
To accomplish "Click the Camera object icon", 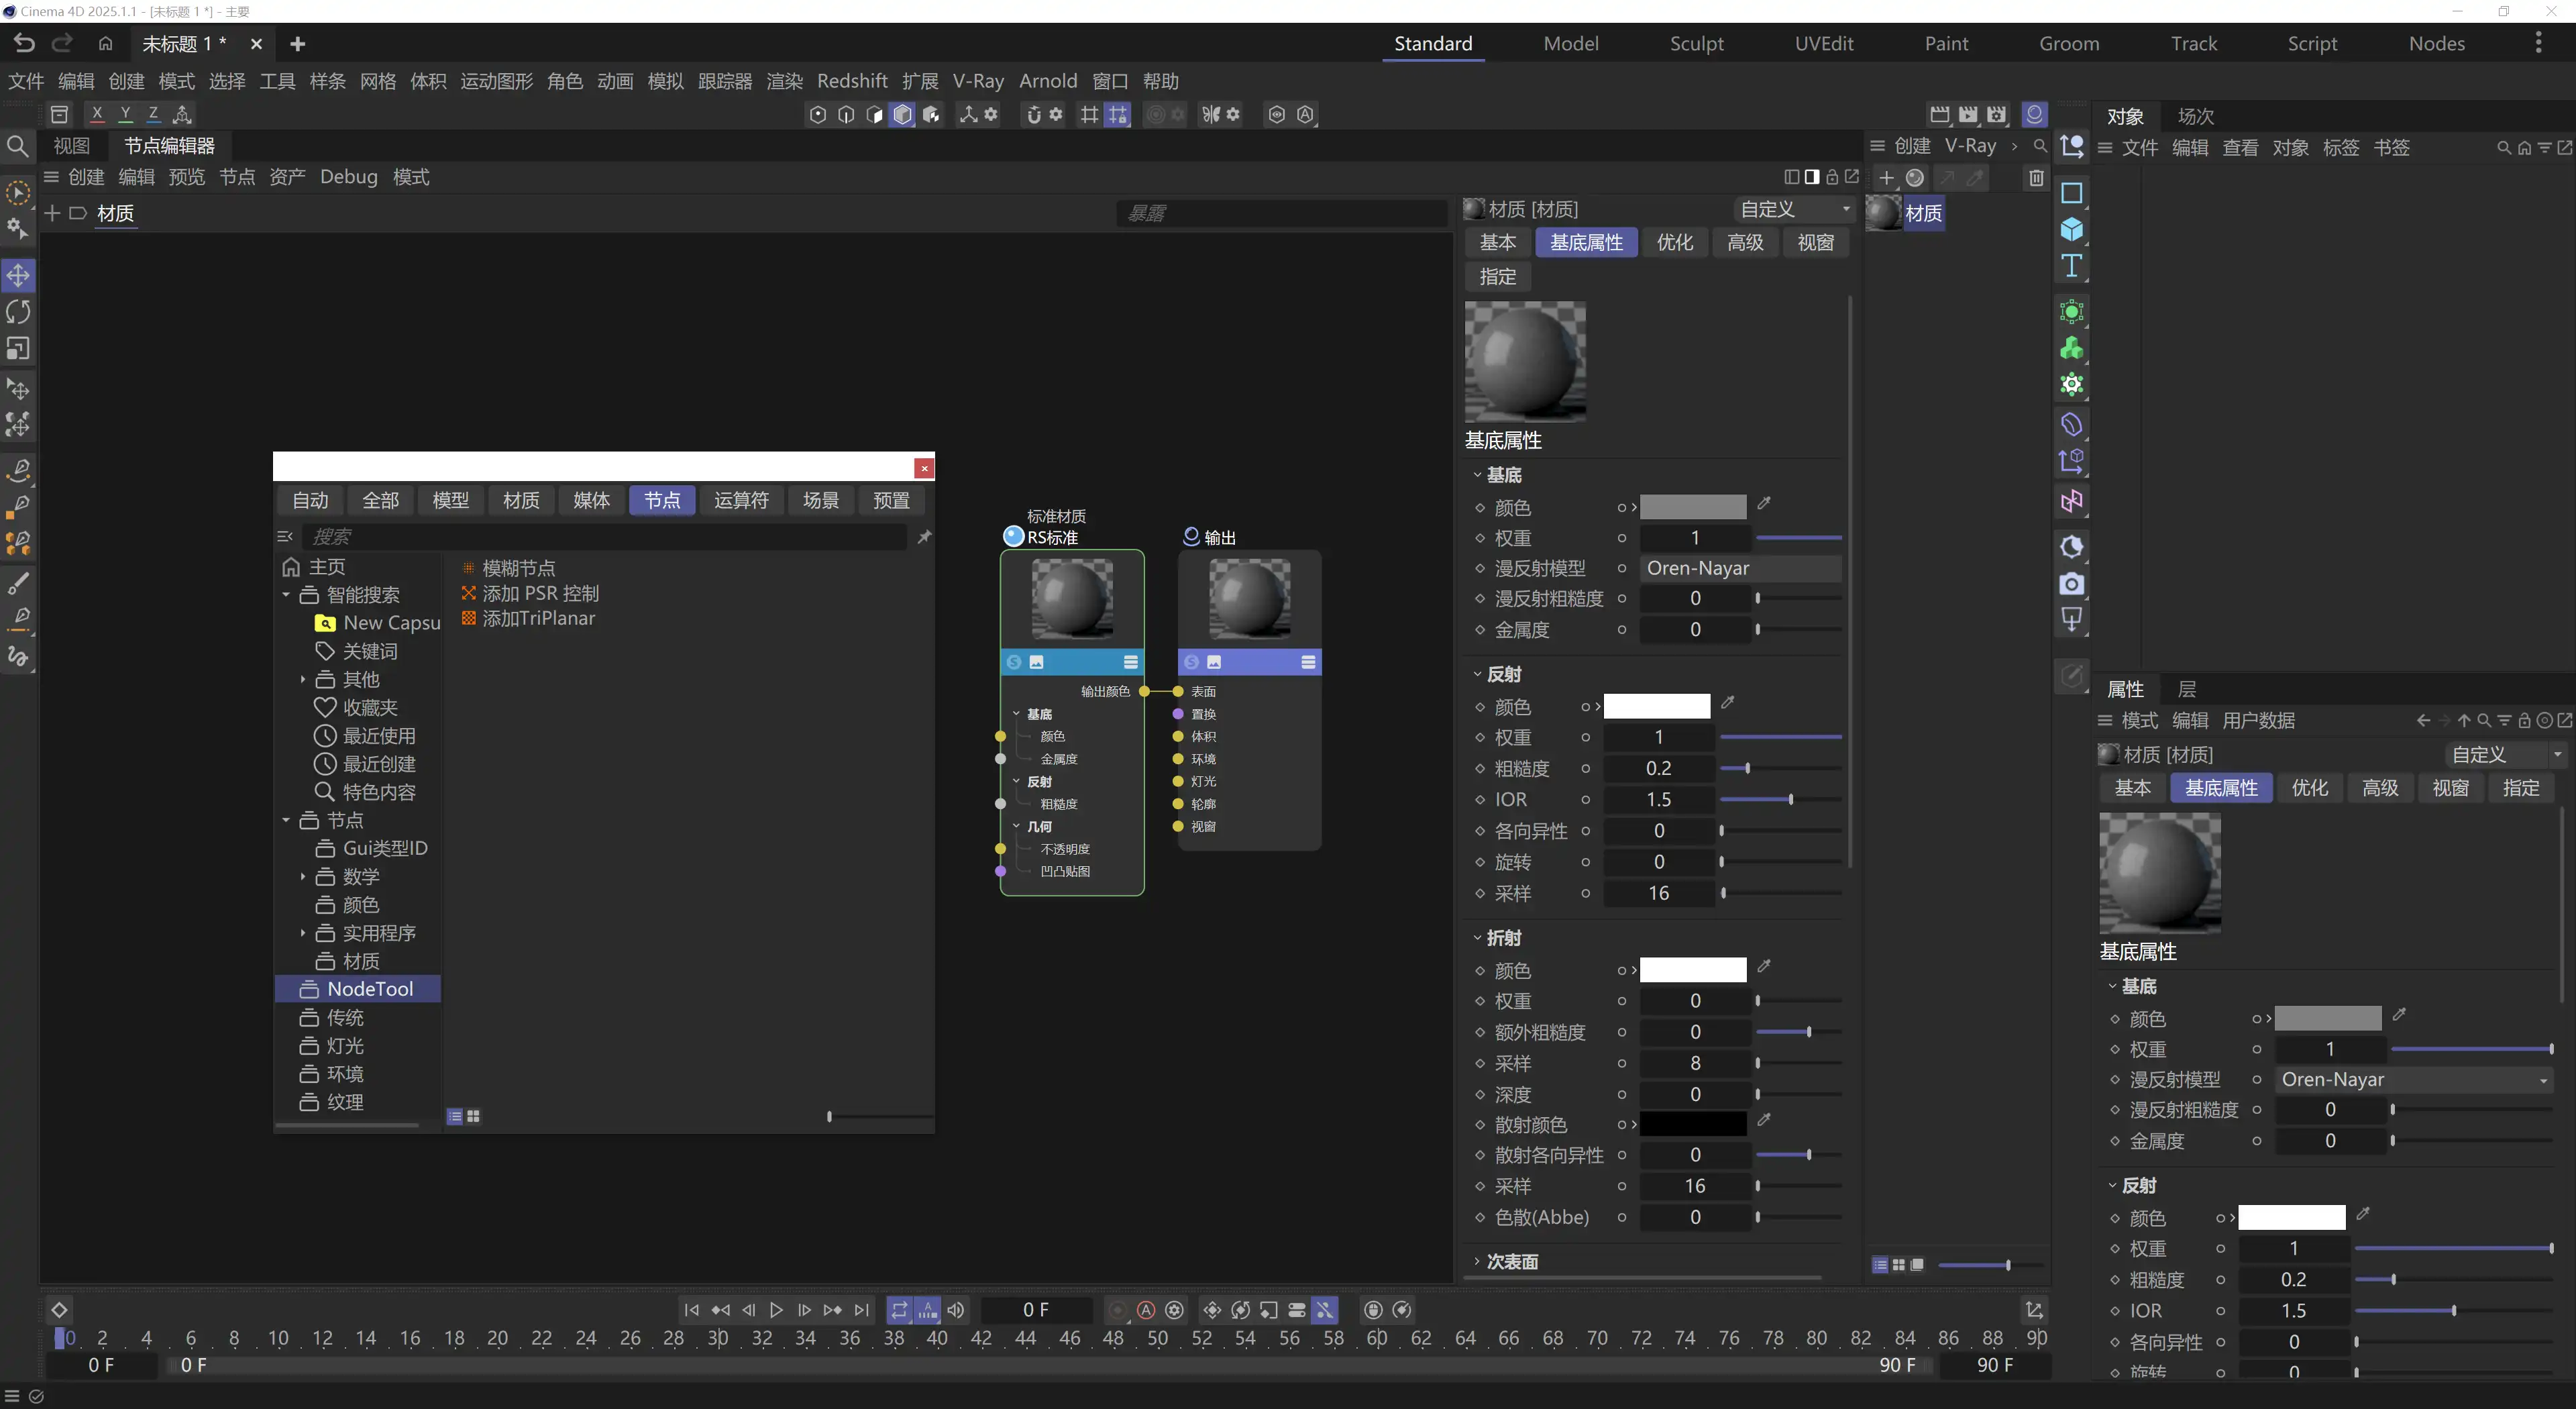I will (2071, 584).
